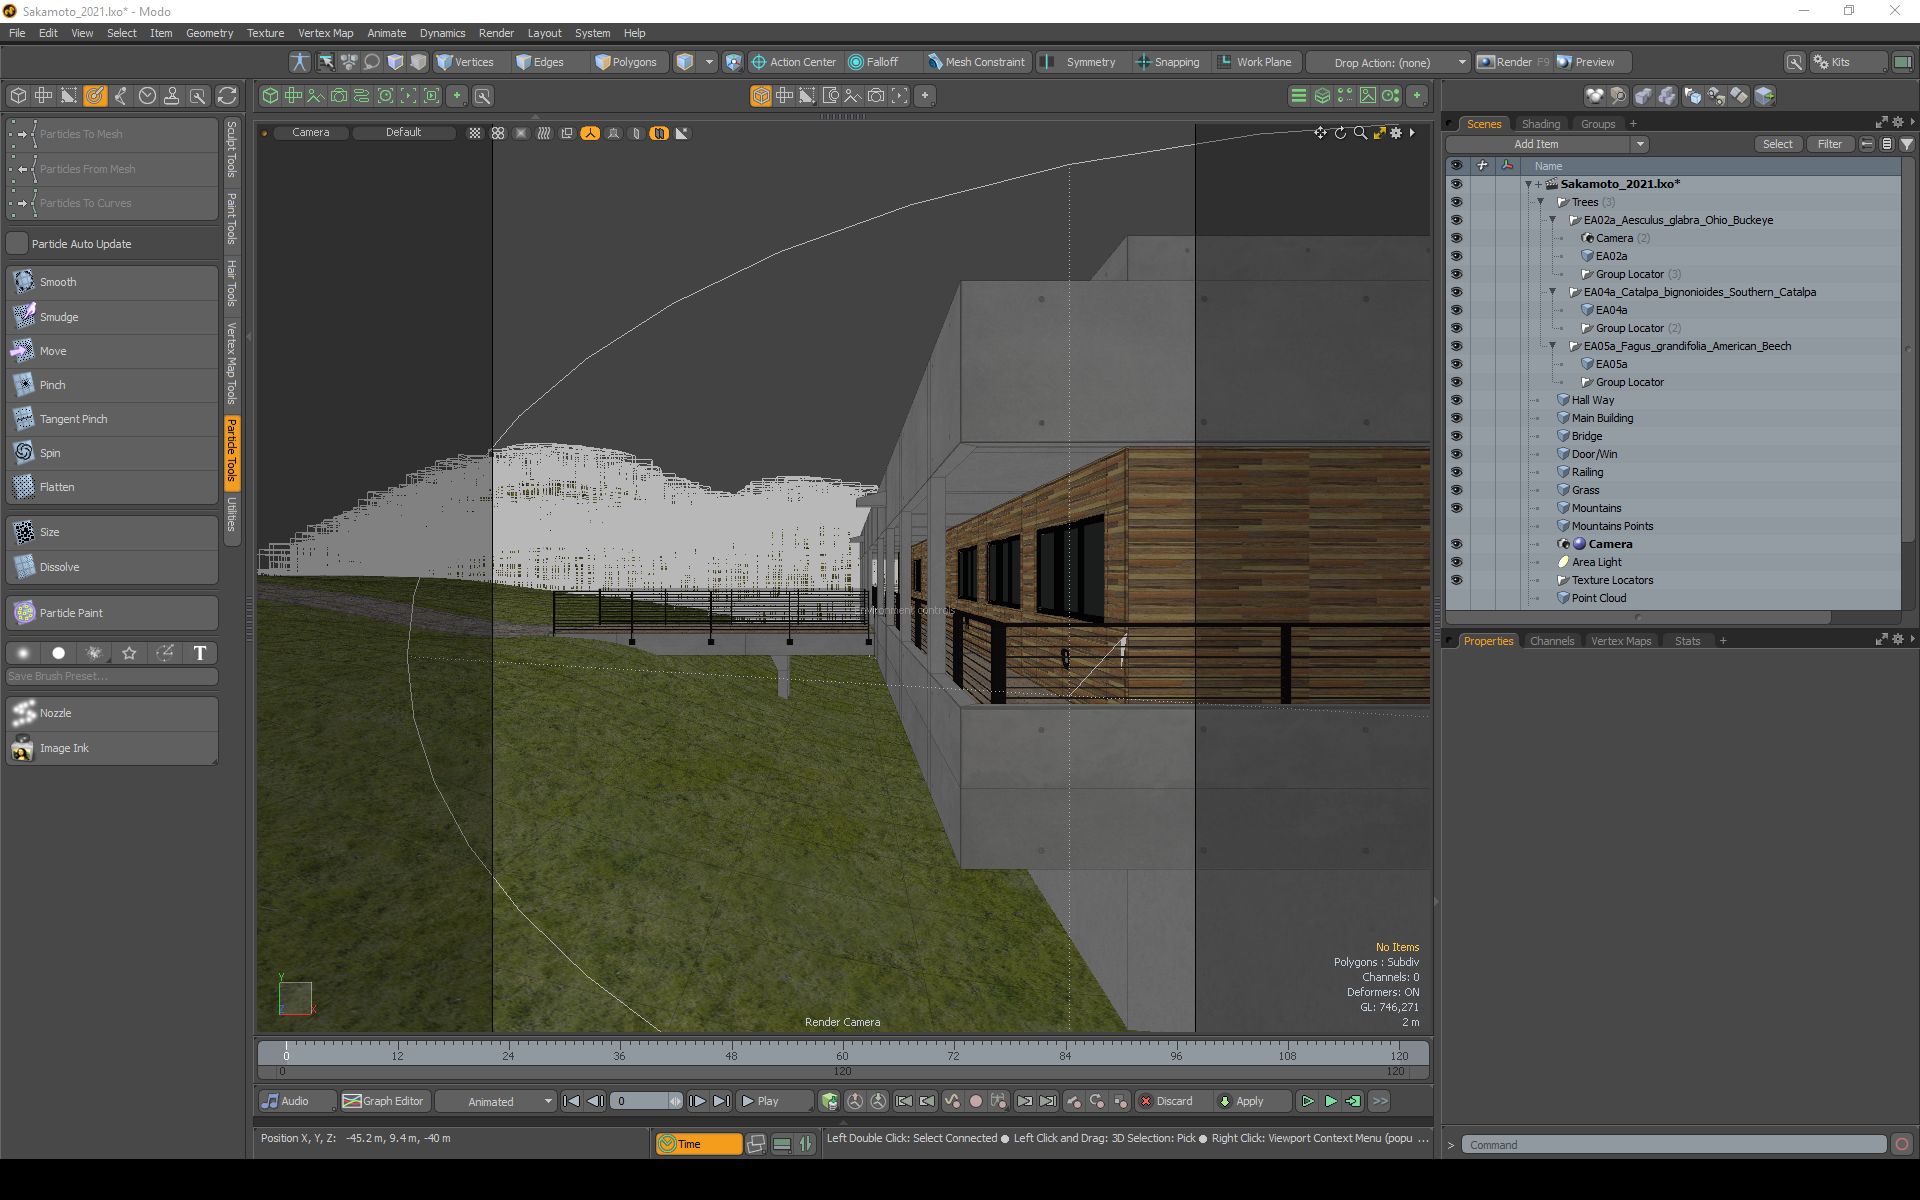Click the Filter button
1920x1200 pixels.
(1829, 144)
